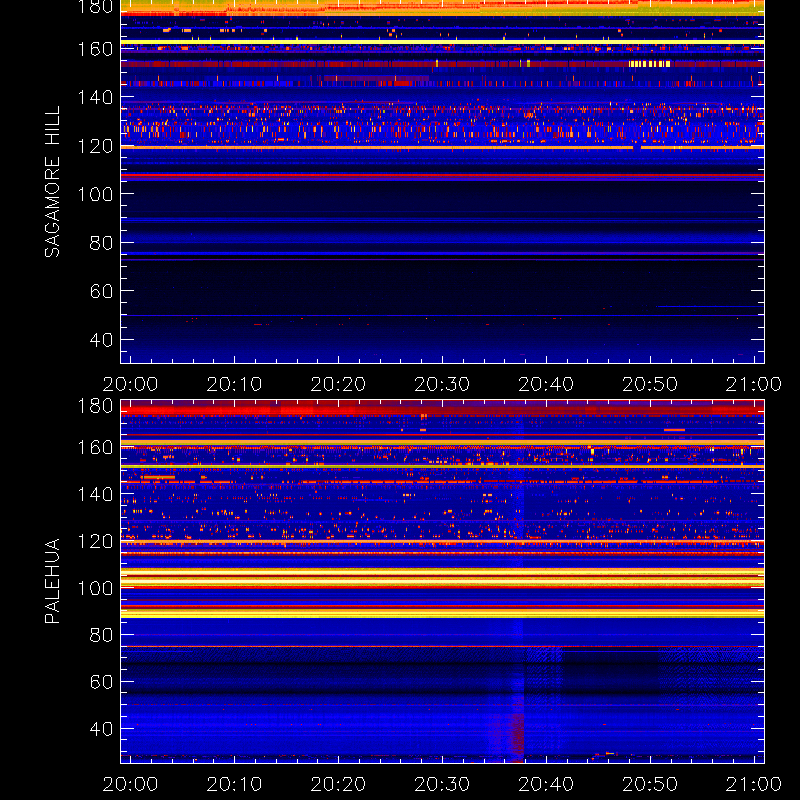The image size is (800, 800).
Task: Select the 140 tick label on Sagamore Hill axis
Action: tap(95, 97)
